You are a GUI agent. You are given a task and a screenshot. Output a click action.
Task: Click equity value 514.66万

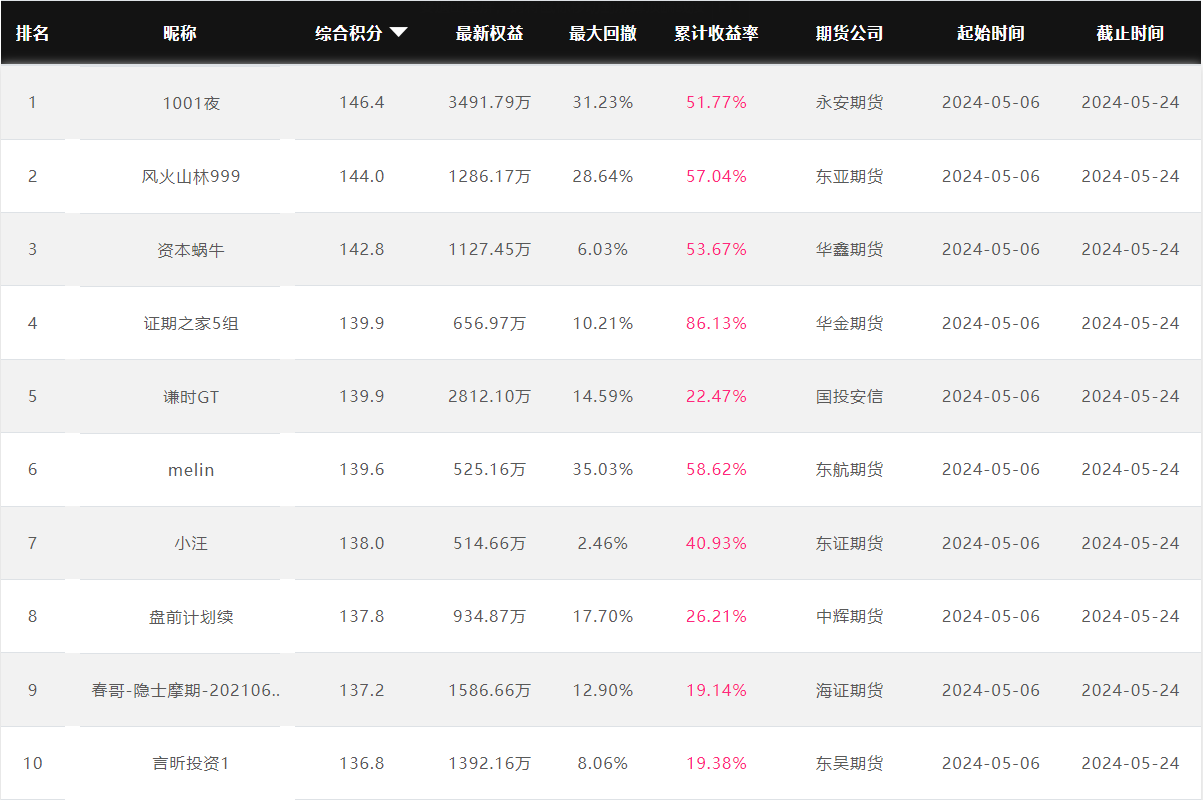point(489,543)
